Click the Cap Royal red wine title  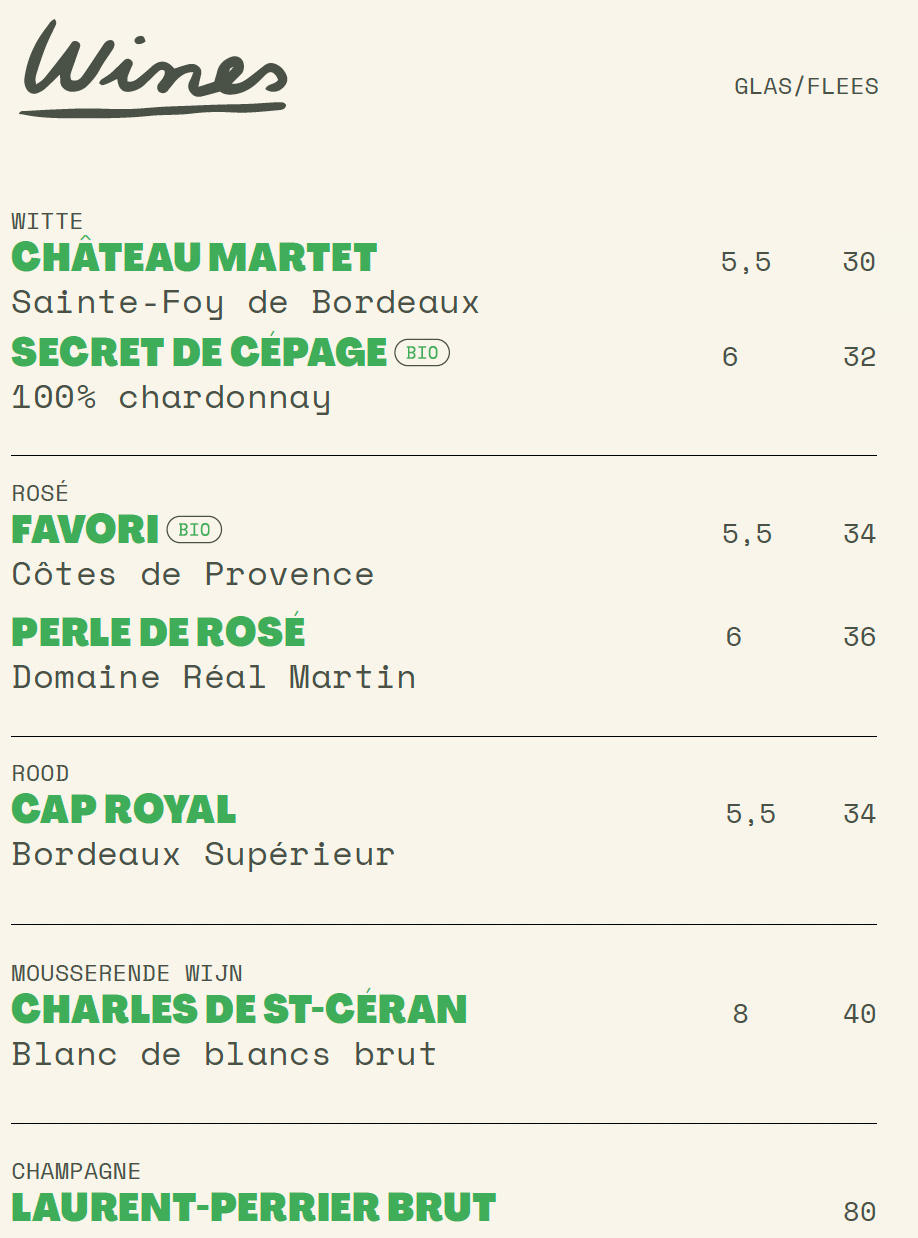click(x=124, y=809)
